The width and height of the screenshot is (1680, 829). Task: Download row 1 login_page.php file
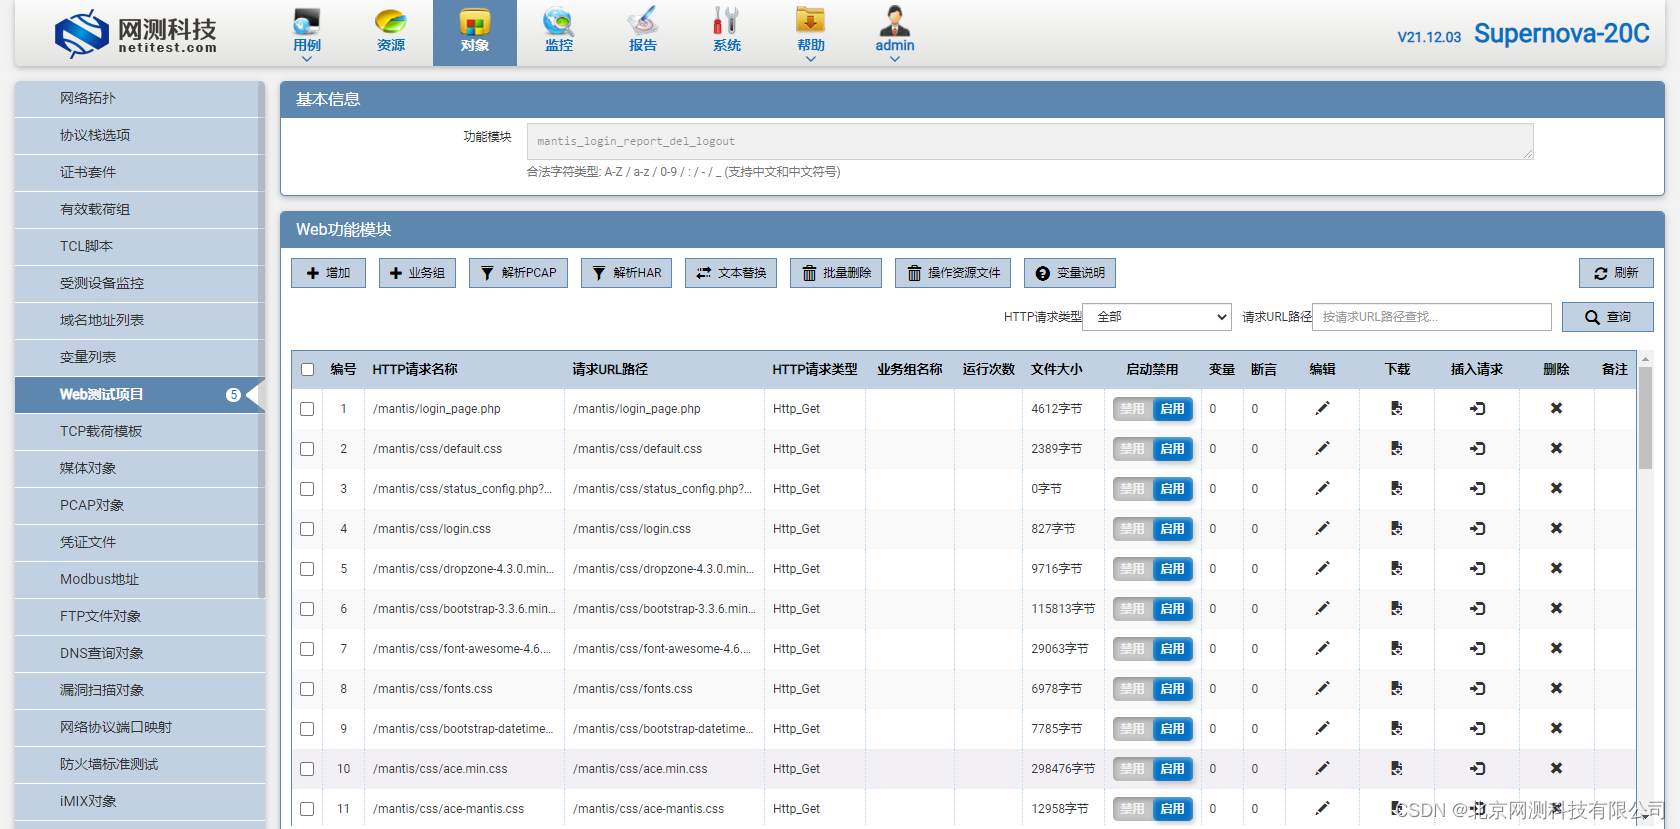[x=1396, y=408]
